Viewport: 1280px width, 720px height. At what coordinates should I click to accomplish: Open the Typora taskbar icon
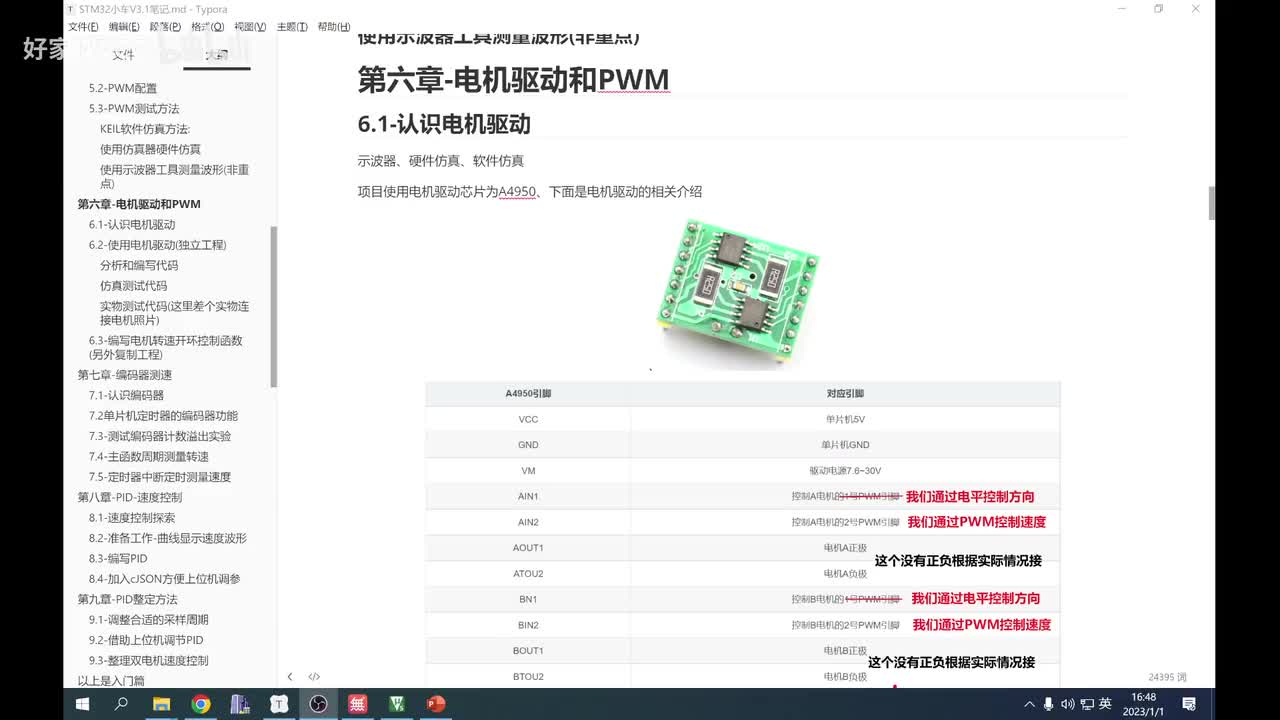pyautogui.click(x=279, y=704)
